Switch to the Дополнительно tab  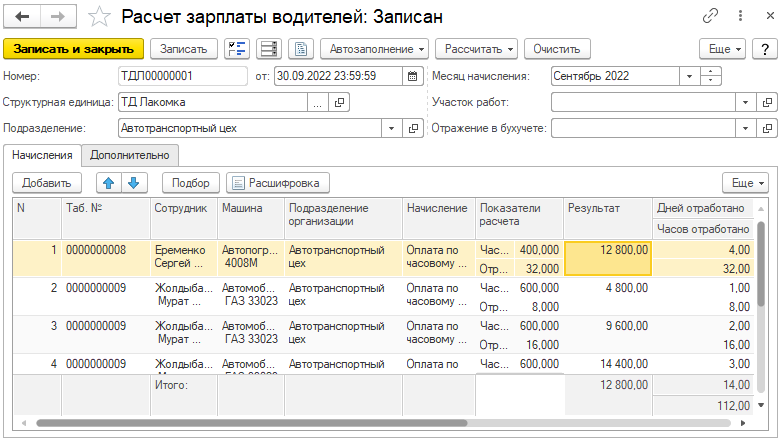[x=130, y=155]
